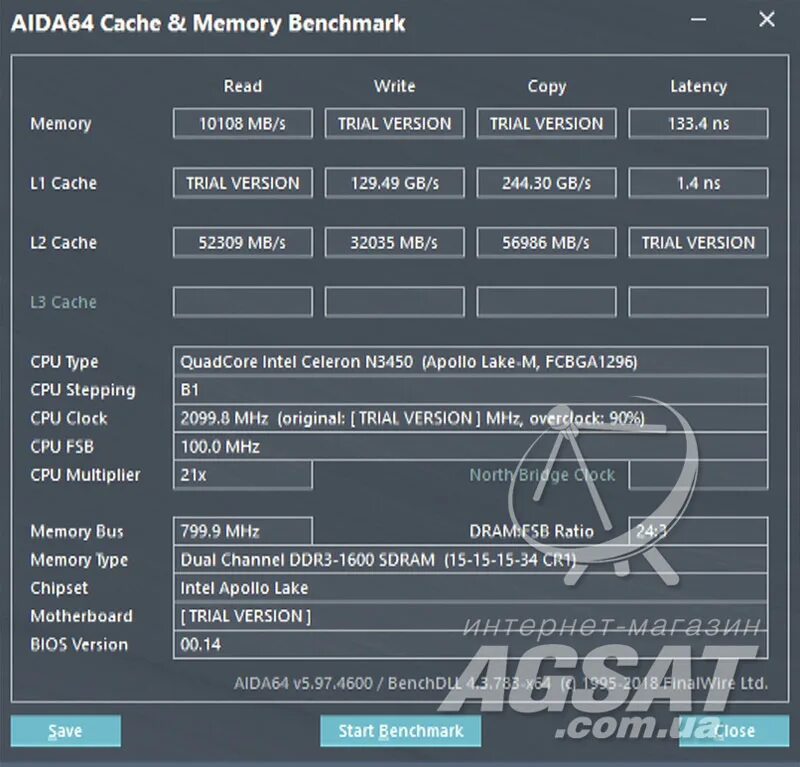Click the Memory Bus value 799.9 MHz
Screen dimensions: 800x767
point(243,531)
